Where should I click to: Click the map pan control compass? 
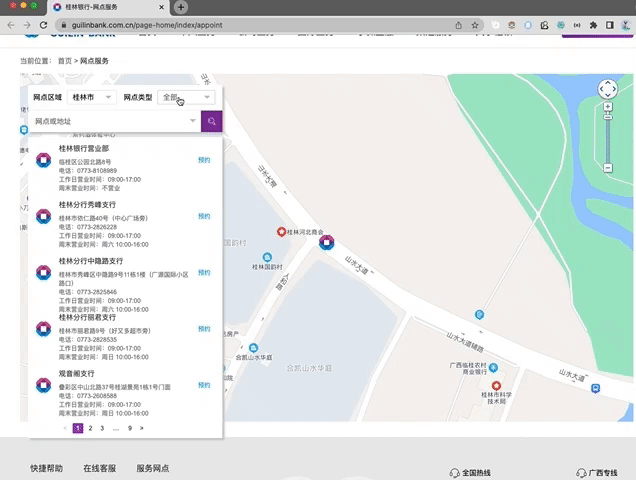[607, 89]
